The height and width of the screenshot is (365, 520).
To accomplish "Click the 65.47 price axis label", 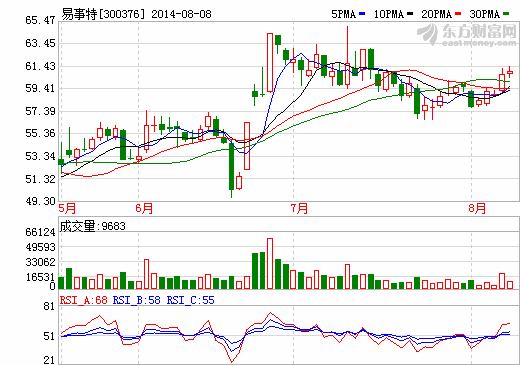I will (40, 20).
